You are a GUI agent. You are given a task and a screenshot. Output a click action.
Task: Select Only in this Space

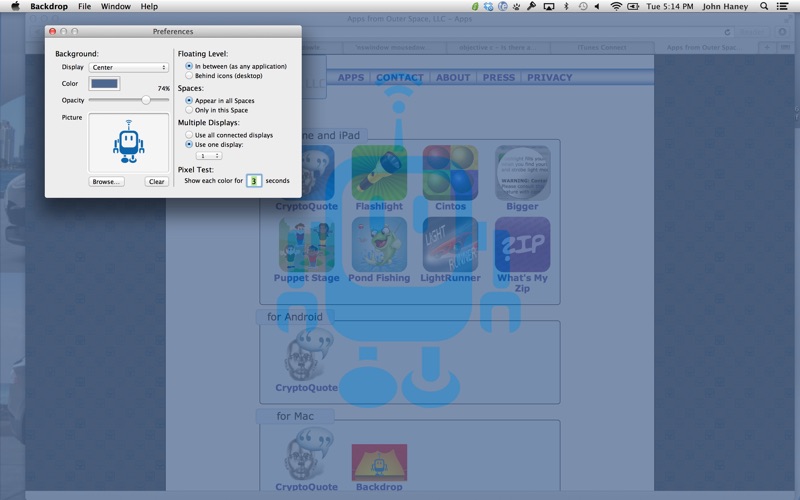coord(189,110)
